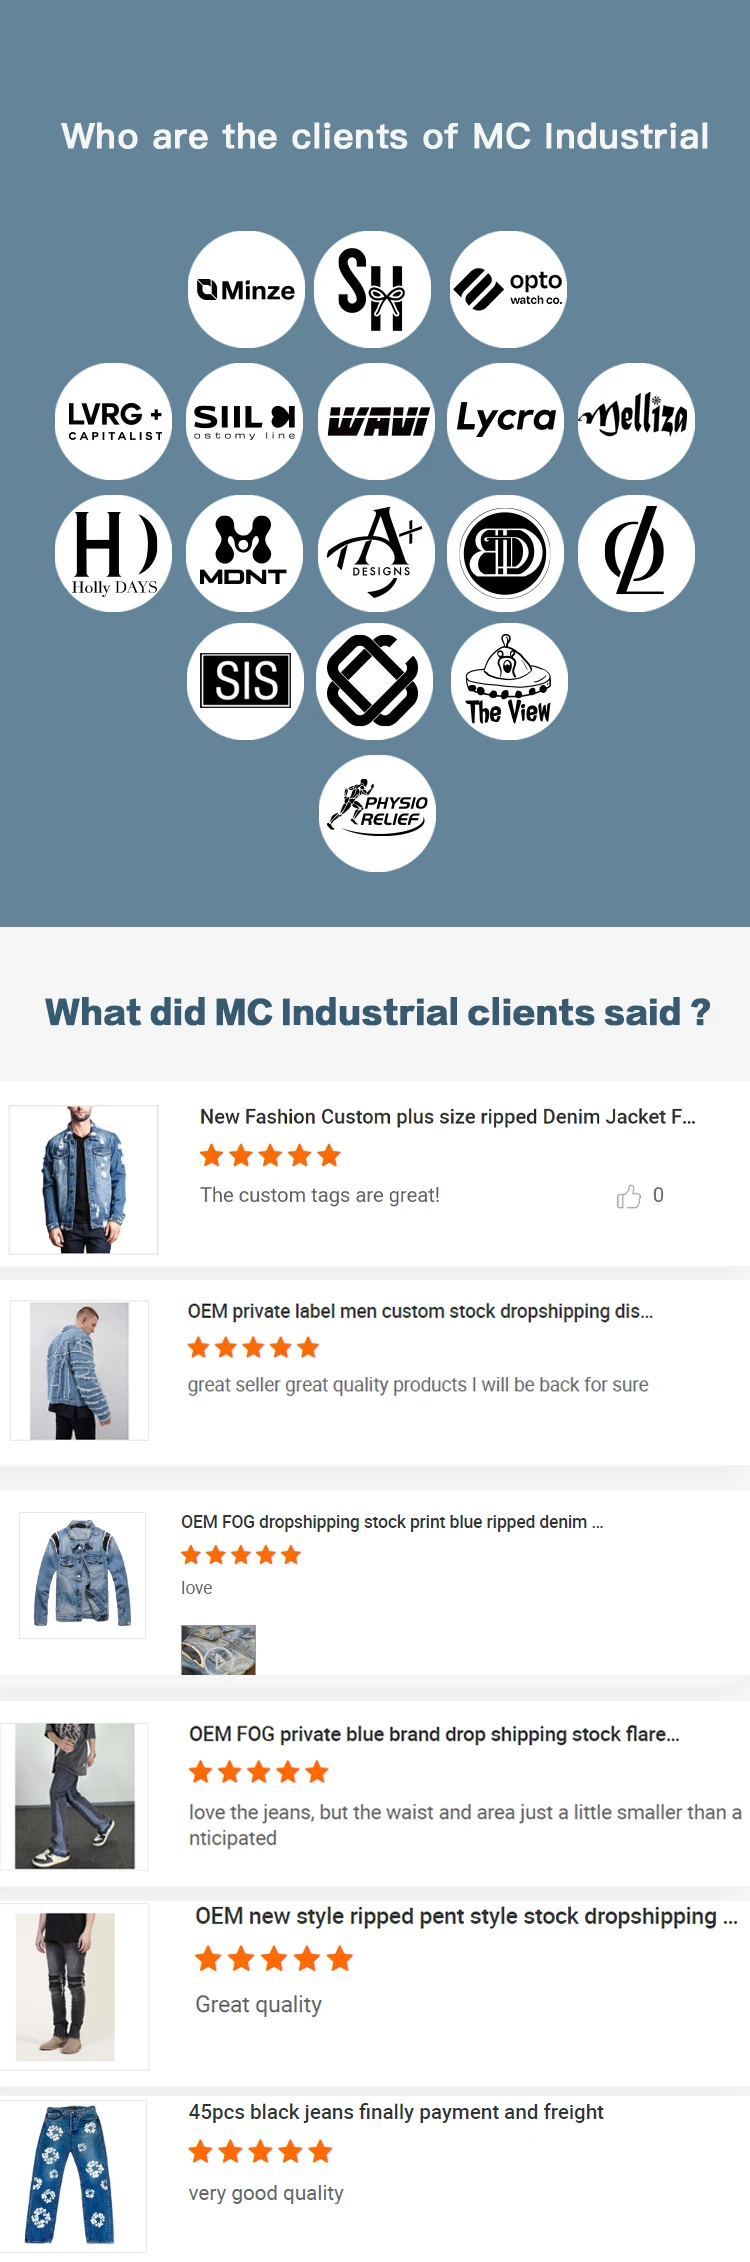Like the custom tags review
The width and height of the screenshot is (750, 2262).
629,1197
